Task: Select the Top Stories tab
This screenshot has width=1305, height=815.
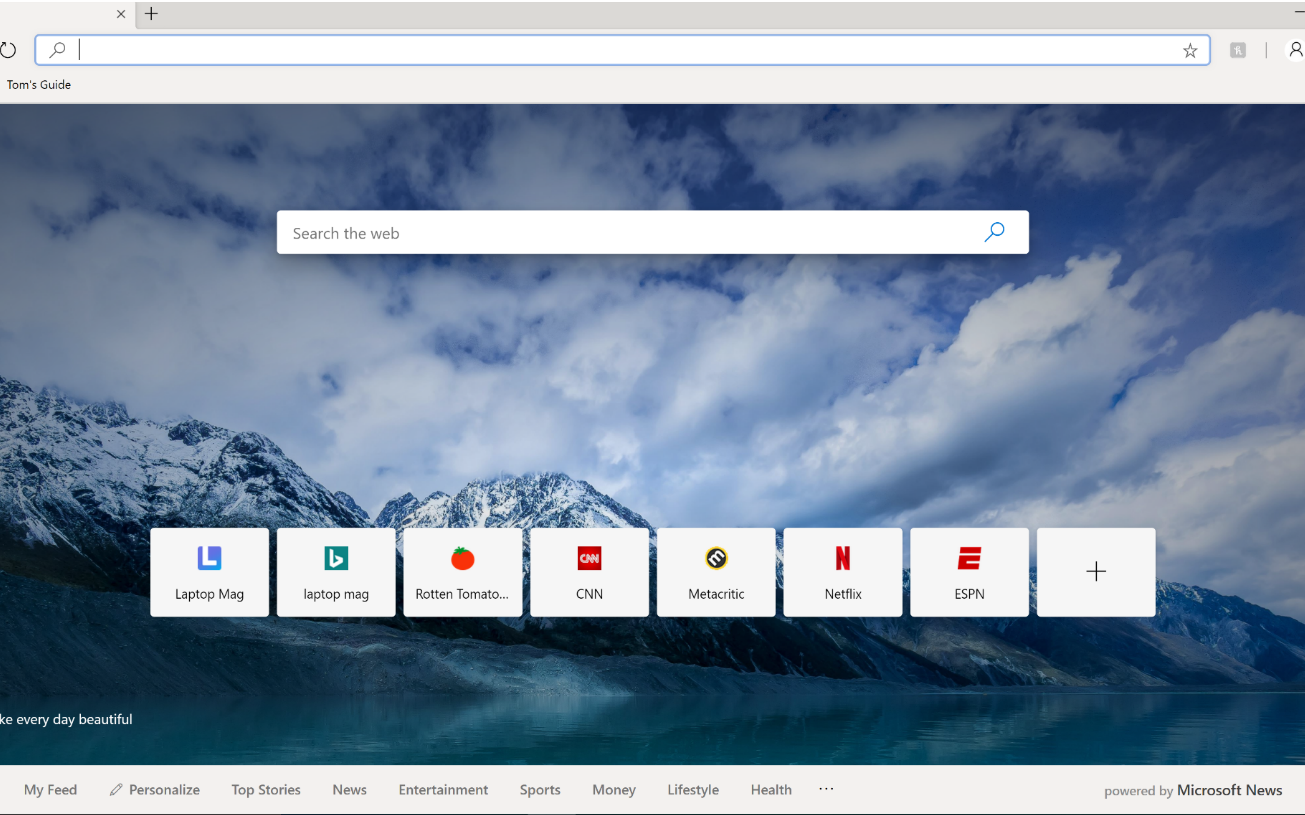Action: point(266,790)
